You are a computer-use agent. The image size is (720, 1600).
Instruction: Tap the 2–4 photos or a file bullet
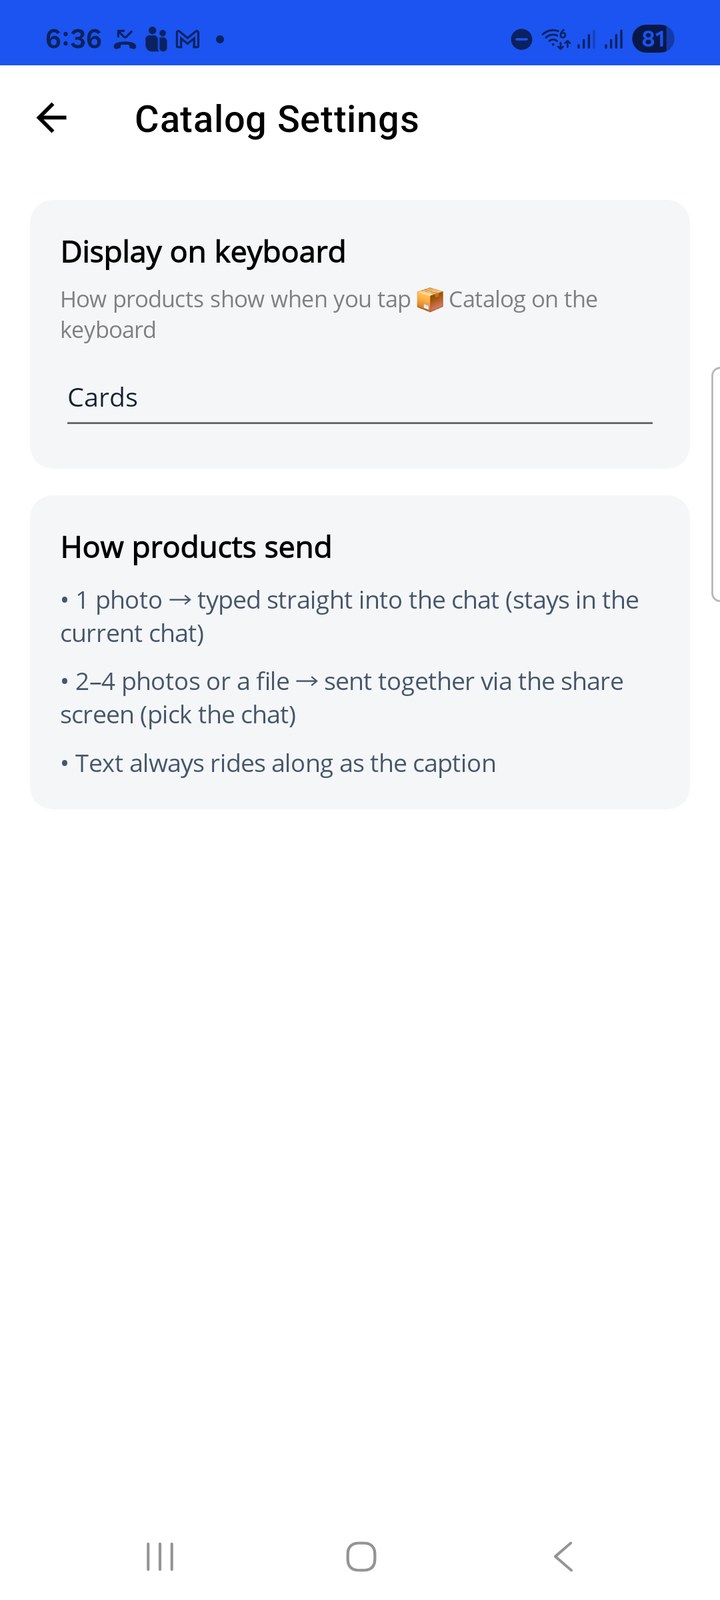342,698
